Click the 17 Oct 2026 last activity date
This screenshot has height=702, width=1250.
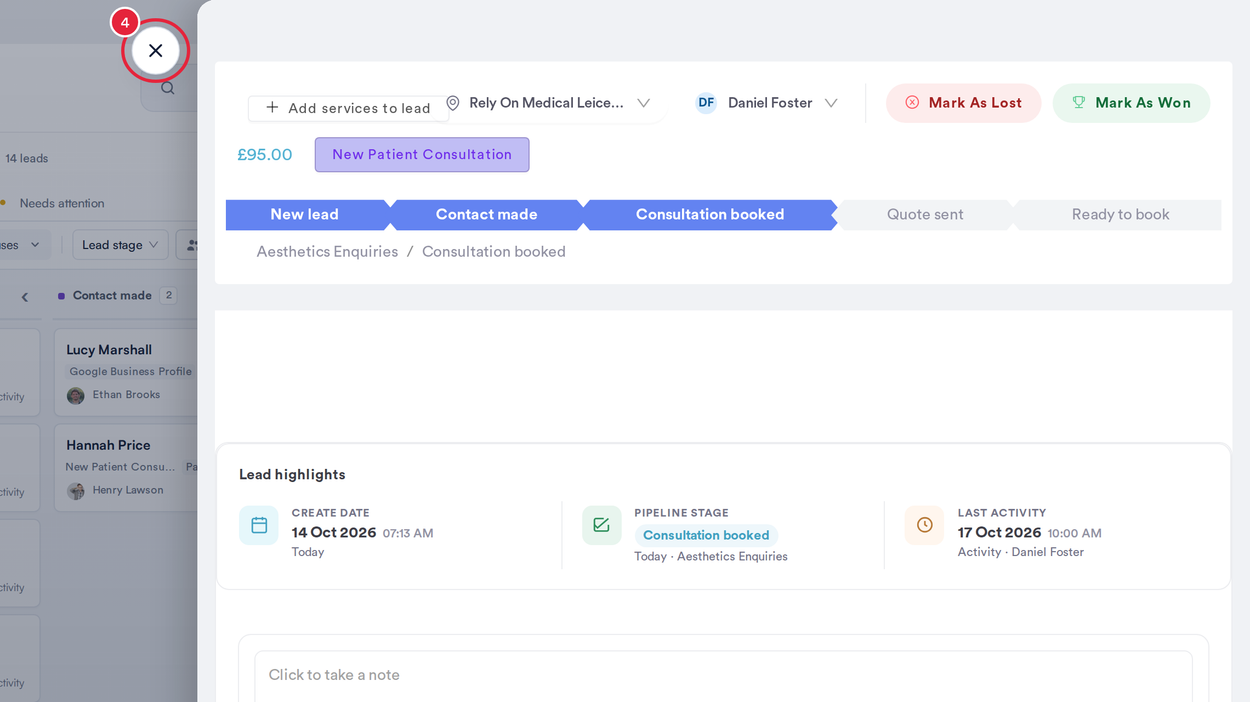click(999, 533)
